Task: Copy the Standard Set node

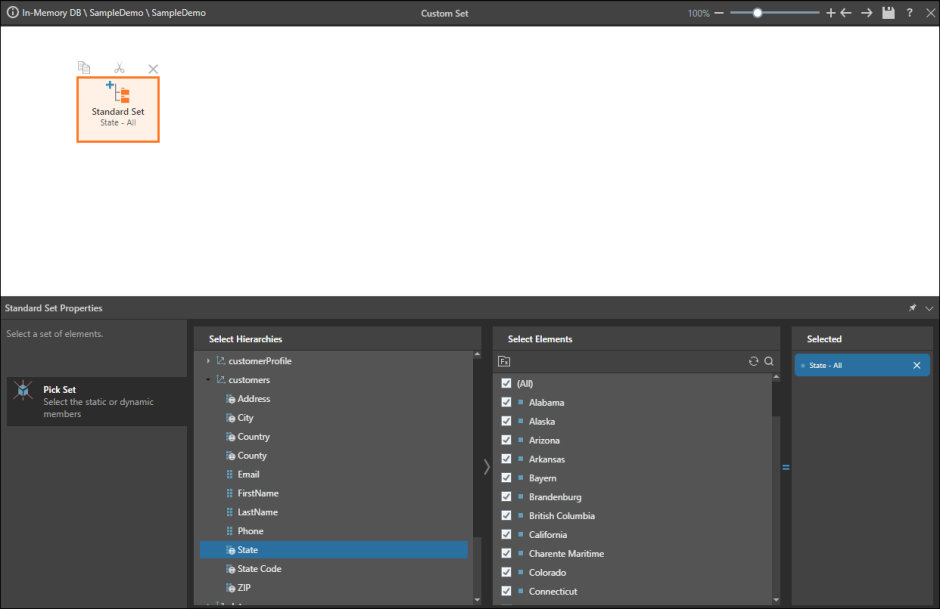Action: [x=84, y=68]
